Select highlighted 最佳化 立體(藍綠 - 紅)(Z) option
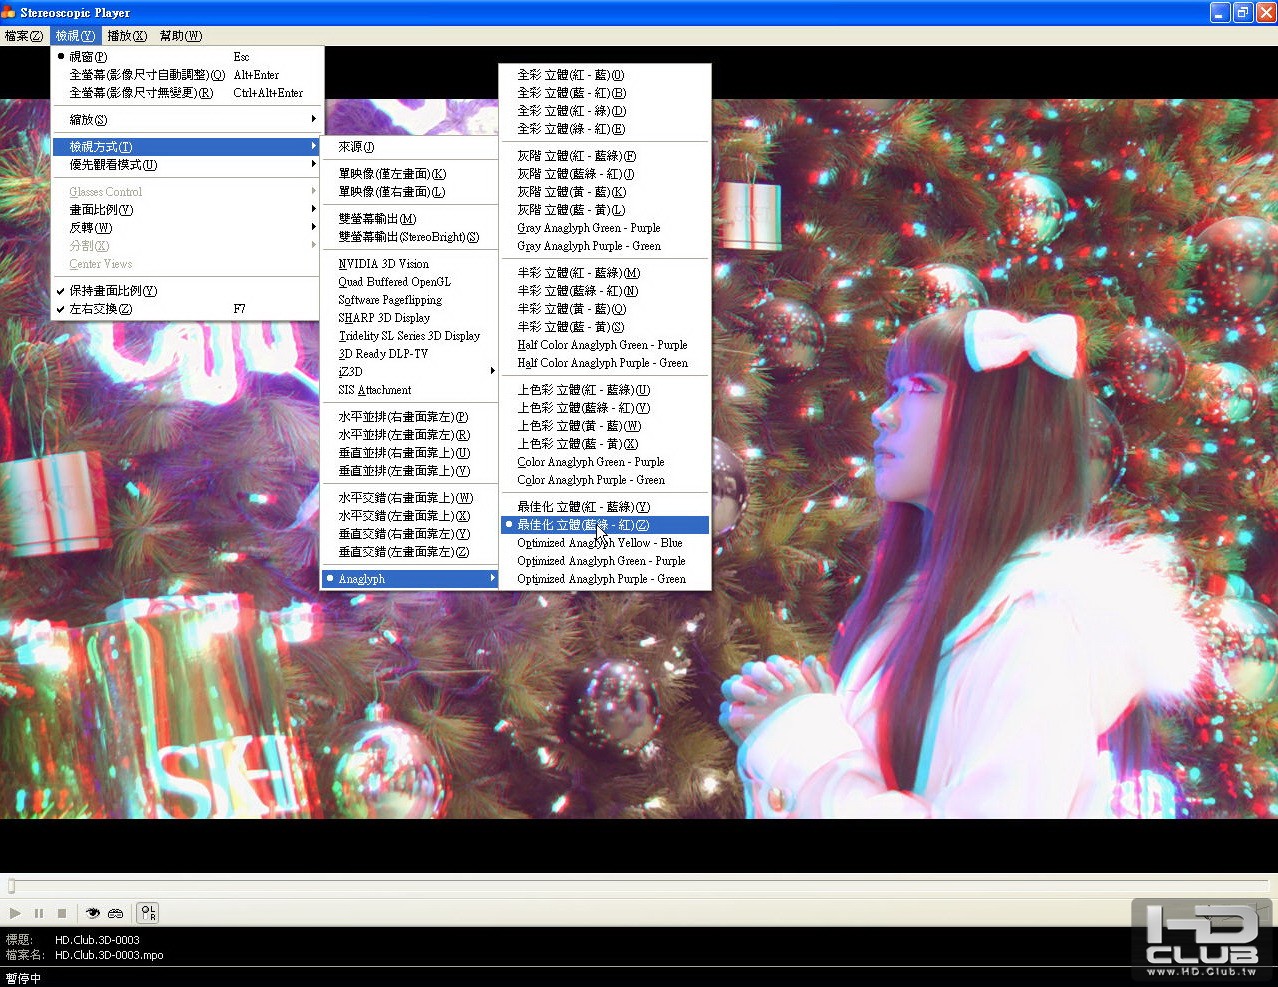This screenshot has height=987, width=1278. (x=605, y=525)
